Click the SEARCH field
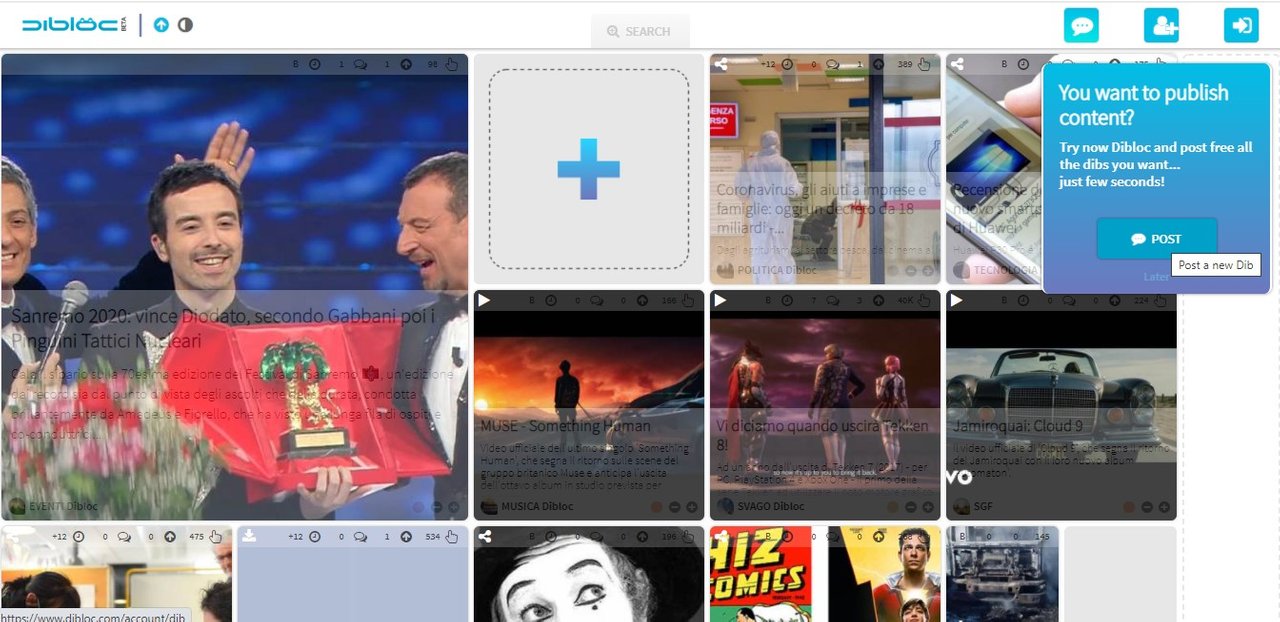The height and width of the screenshot is (622, 1280). click(x=640, y=31)
